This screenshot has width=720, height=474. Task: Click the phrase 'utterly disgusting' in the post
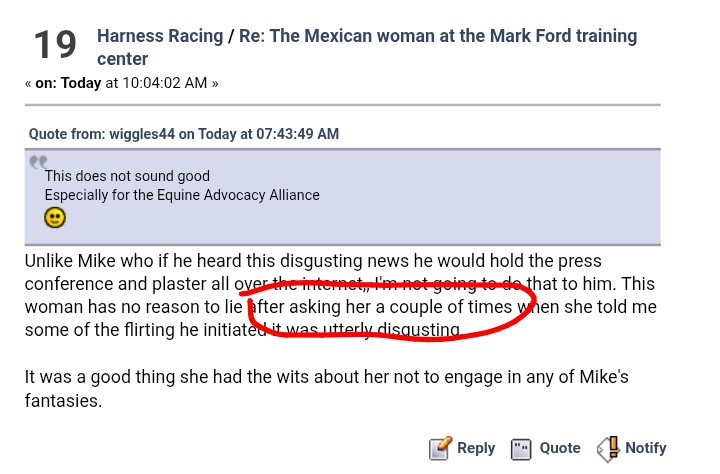(x=392, y=330)
